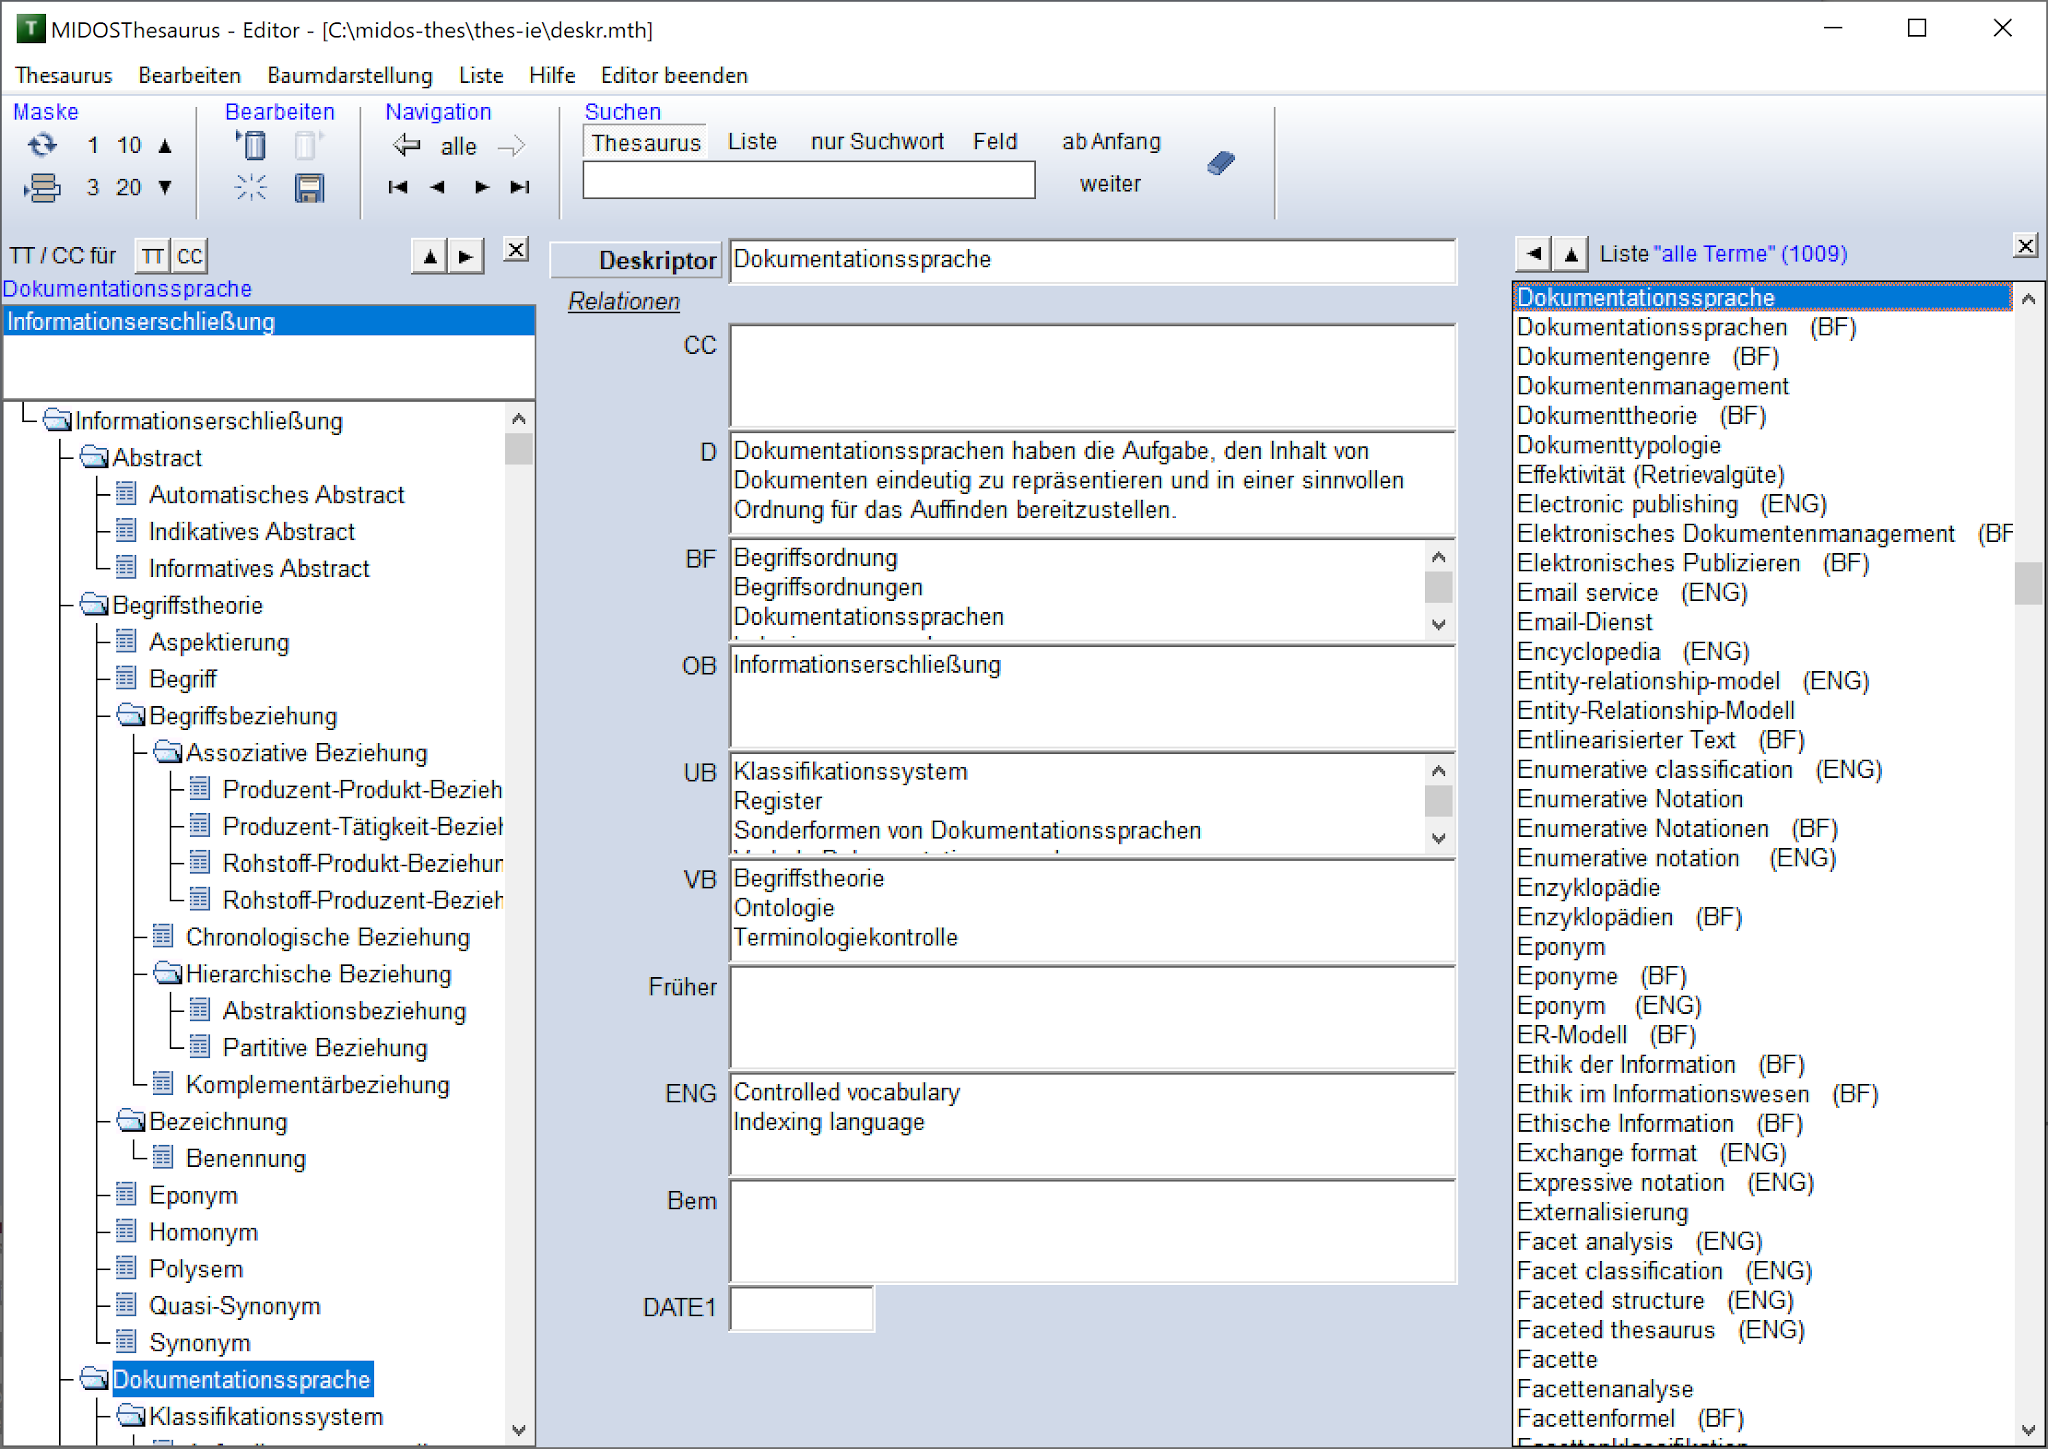Click the 'weiter' button to continue searching

point(1109,183)
